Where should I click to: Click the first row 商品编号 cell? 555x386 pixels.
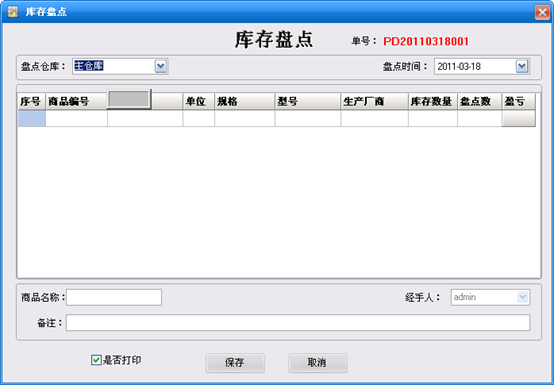click(x=76, y=119)
